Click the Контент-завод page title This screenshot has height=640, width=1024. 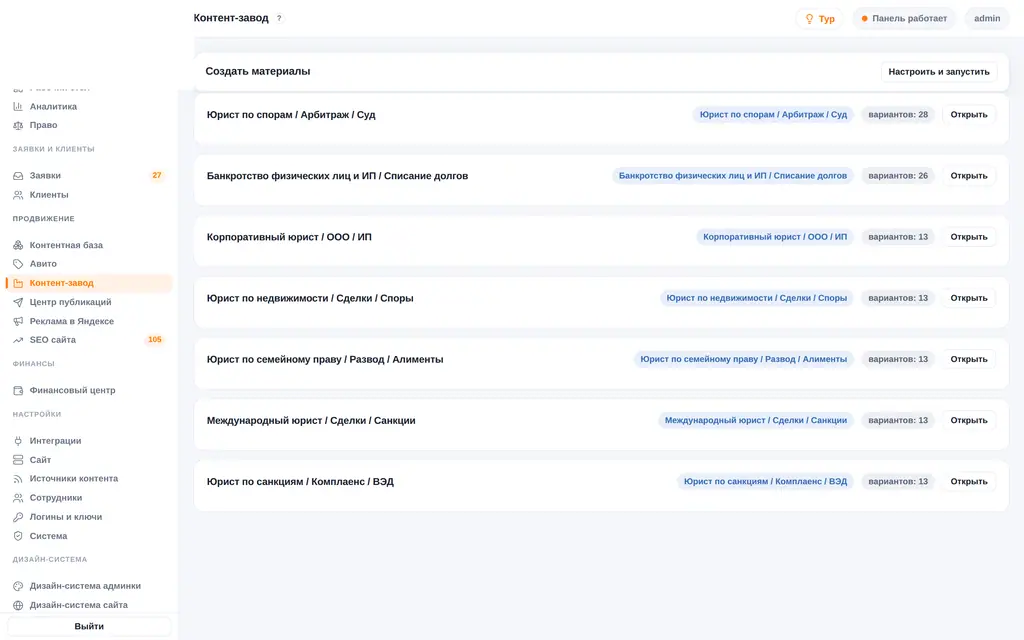tap(231, 18)
